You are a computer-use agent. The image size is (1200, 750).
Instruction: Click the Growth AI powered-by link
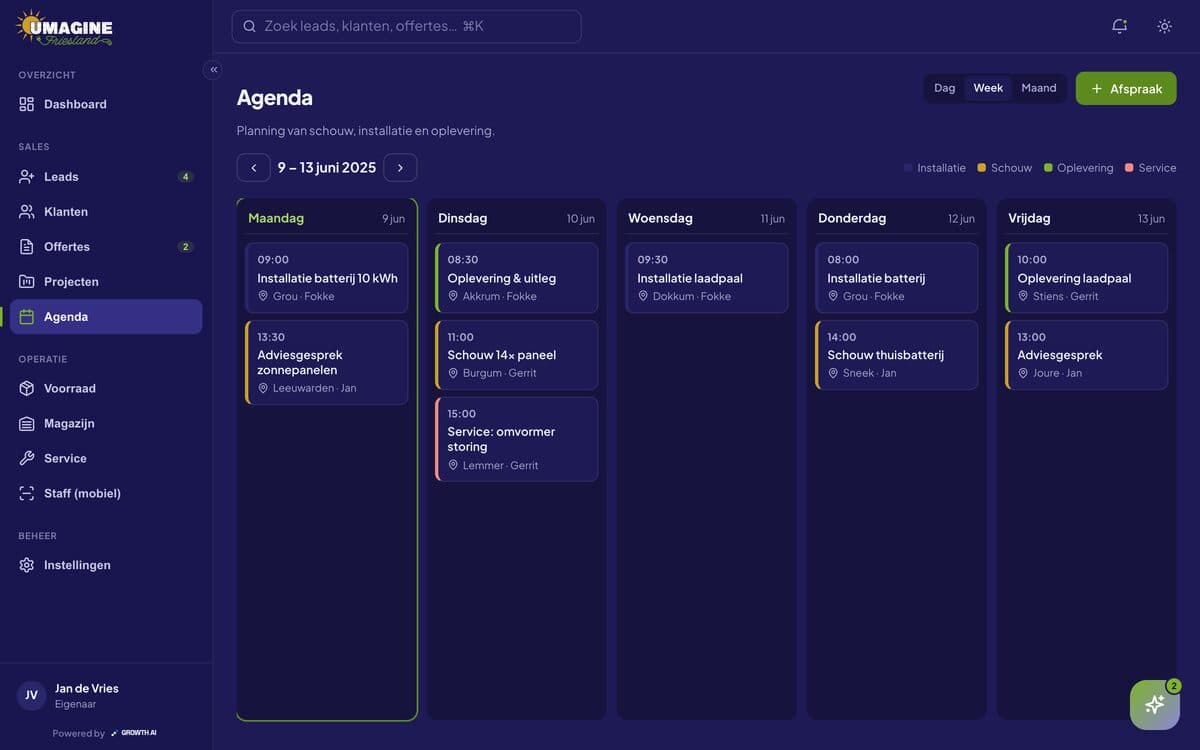click(x=134, y=733)
